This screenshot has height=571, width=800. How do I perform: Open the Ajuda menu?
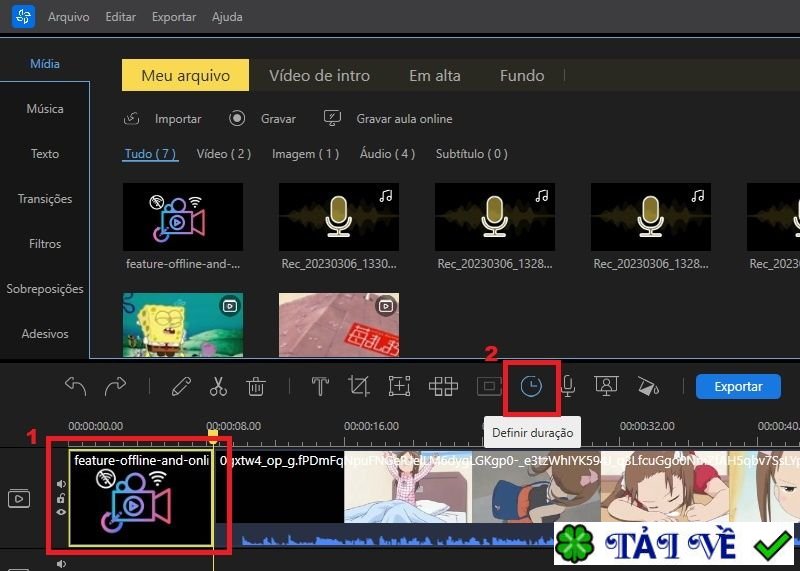click(x=227, y=17)
